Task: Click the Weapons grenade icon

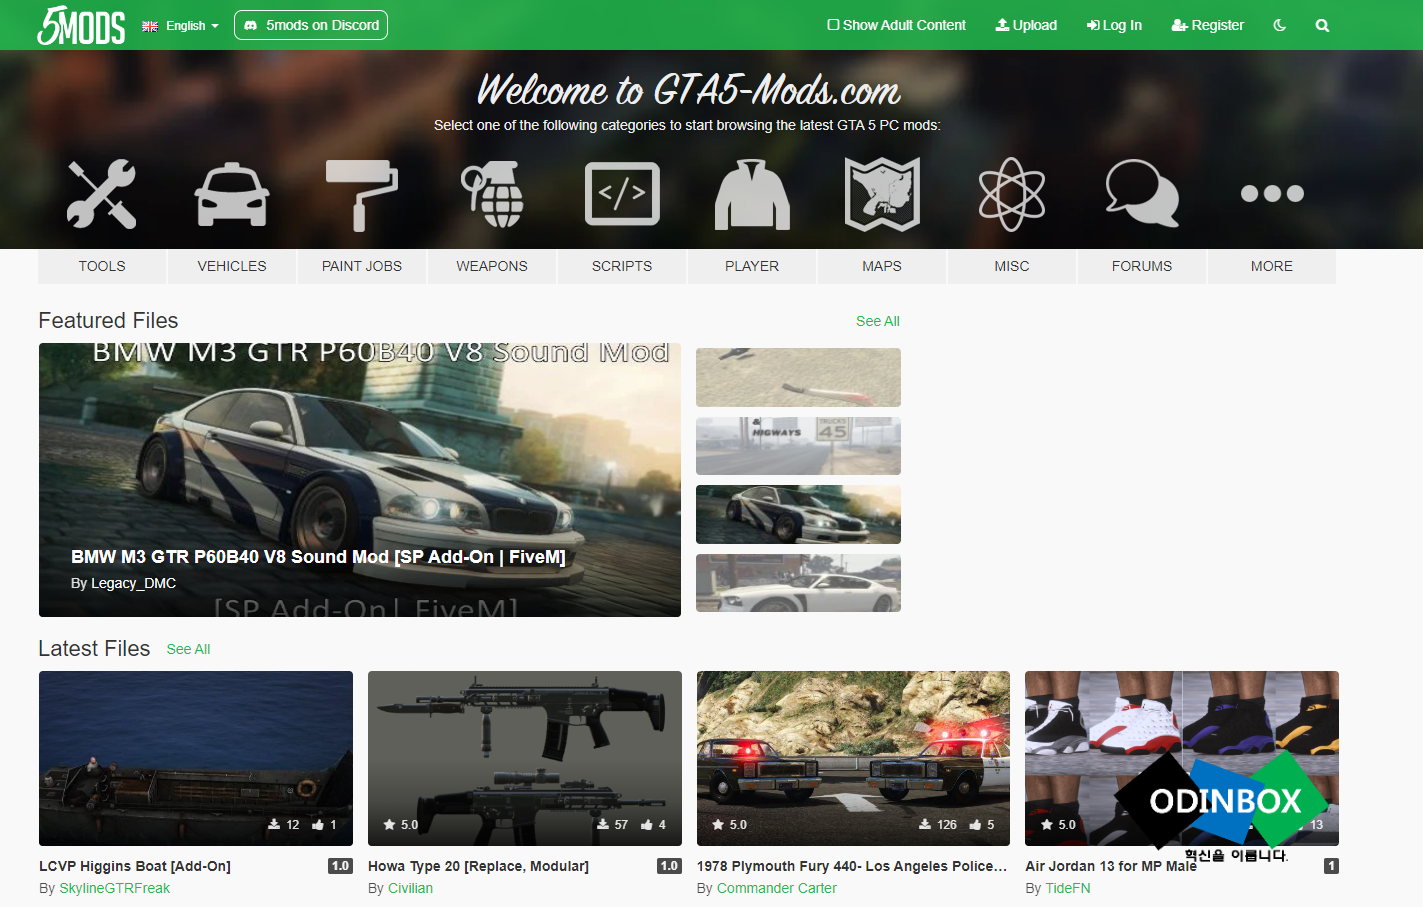Action: tap(492, 194)
